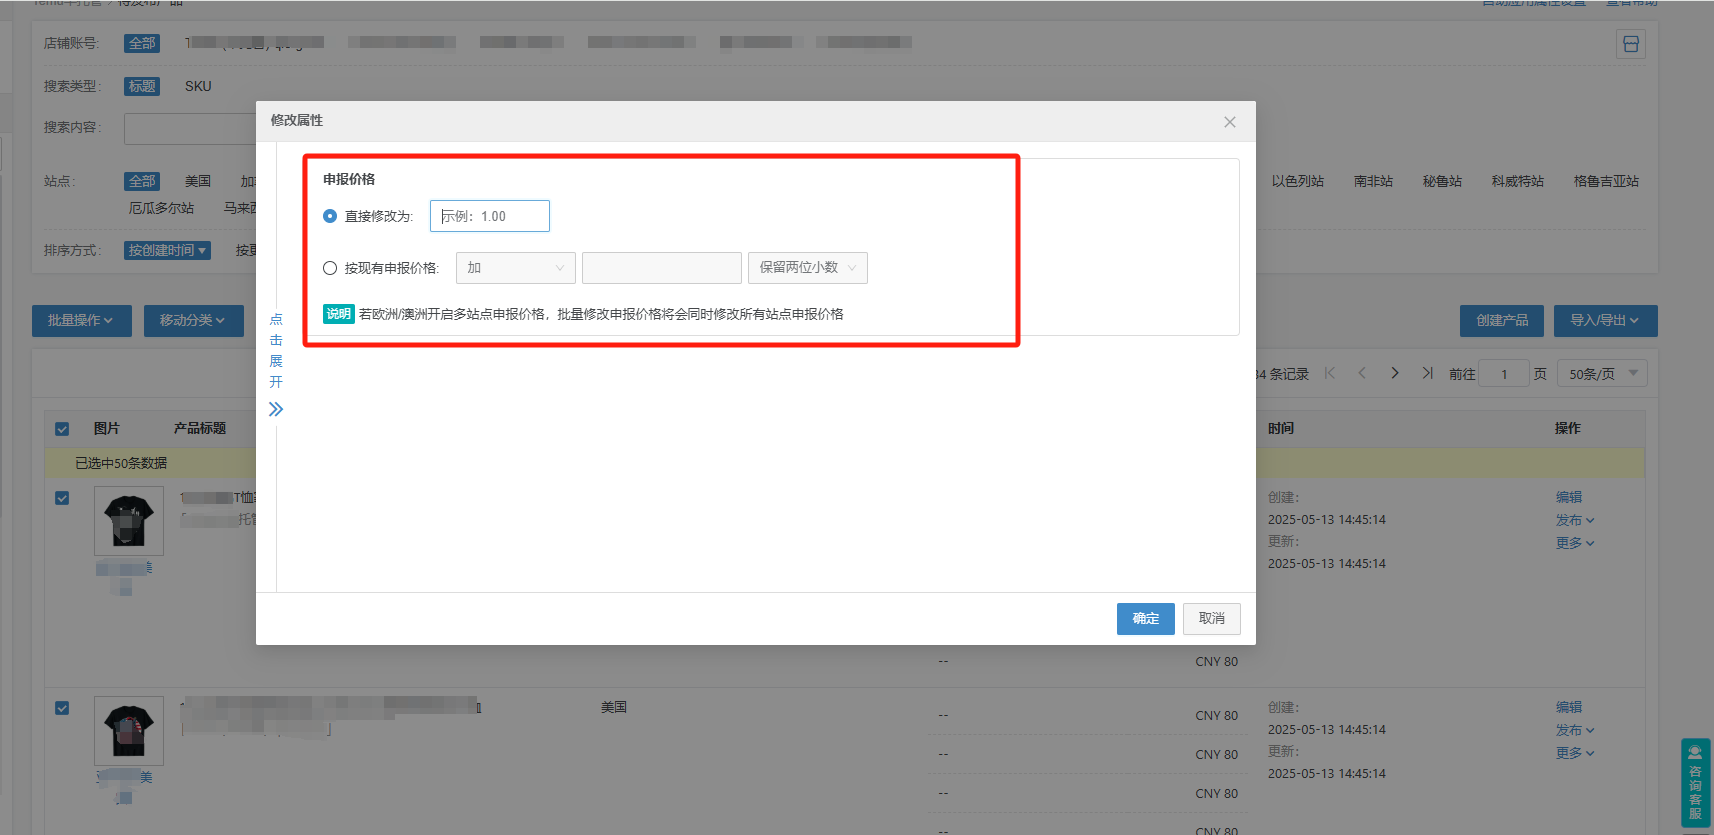Click the save icon at top right

pos(1631,44)
